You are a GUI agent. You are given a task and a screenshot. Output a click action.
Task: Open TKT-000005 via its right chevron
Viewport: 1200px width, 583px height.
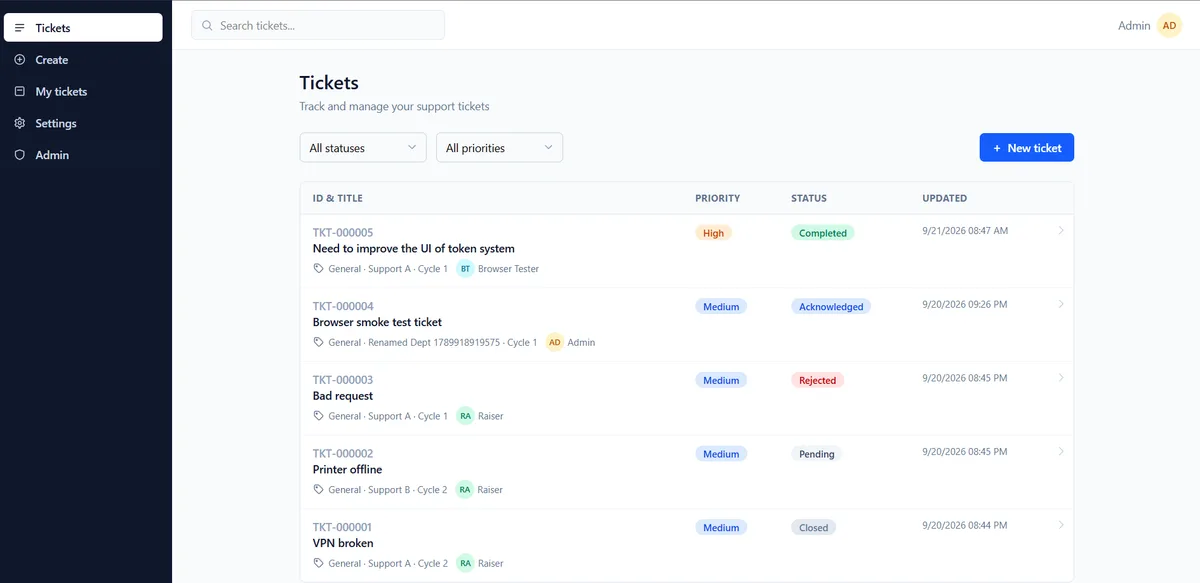pos(1061,230)
